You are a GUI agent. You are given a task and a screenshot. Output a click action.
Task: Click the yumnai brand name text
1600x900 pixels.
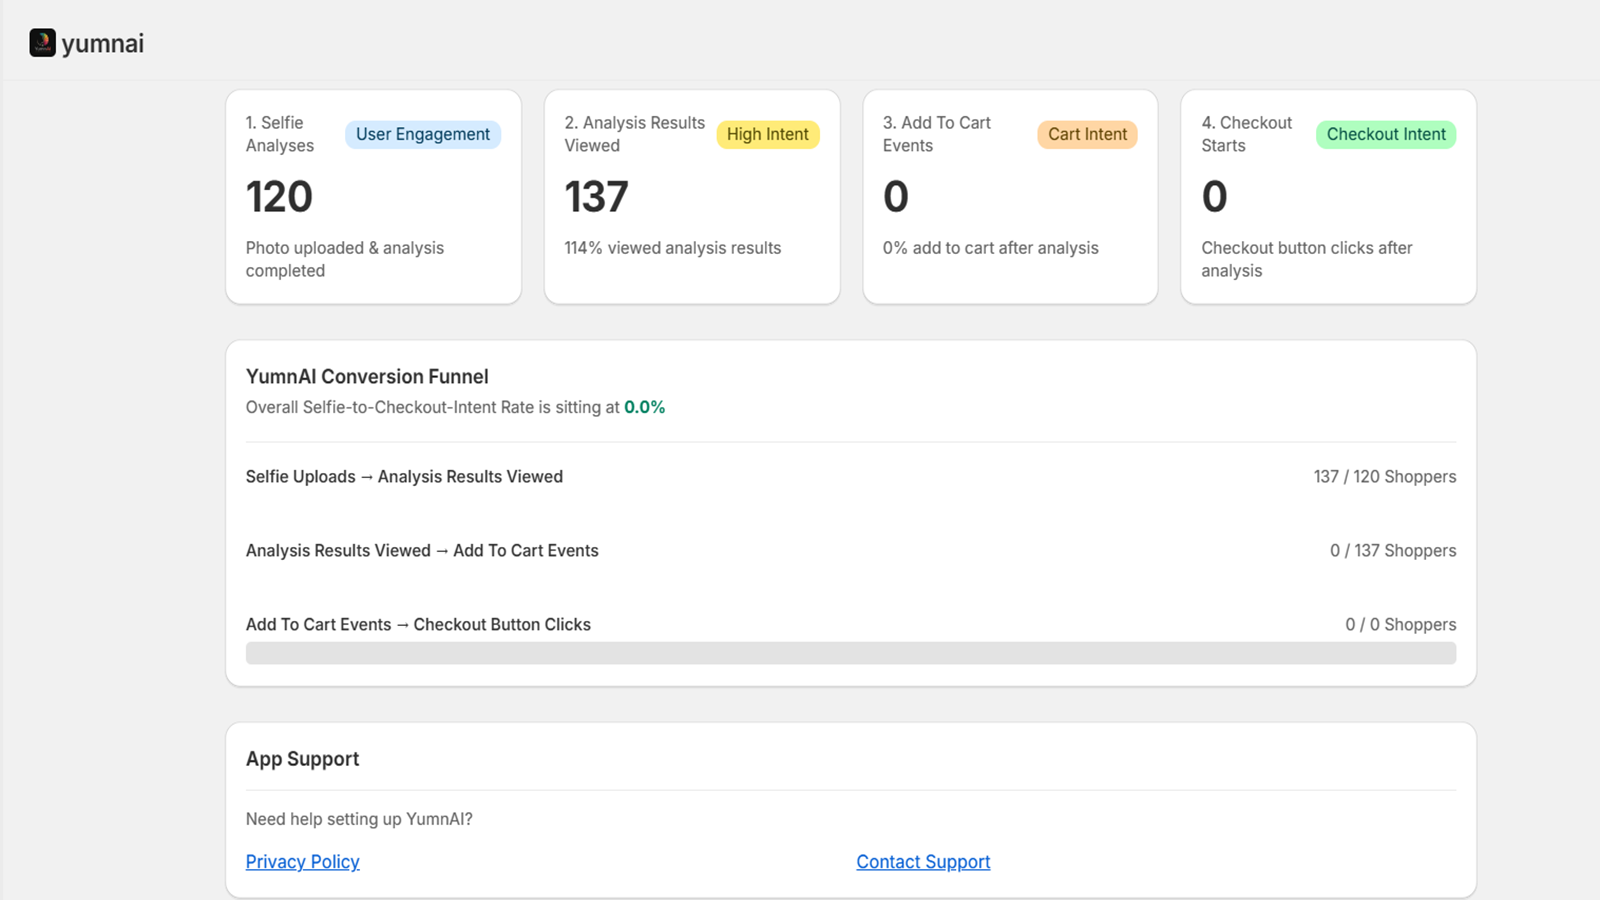(x=103, y=44)
